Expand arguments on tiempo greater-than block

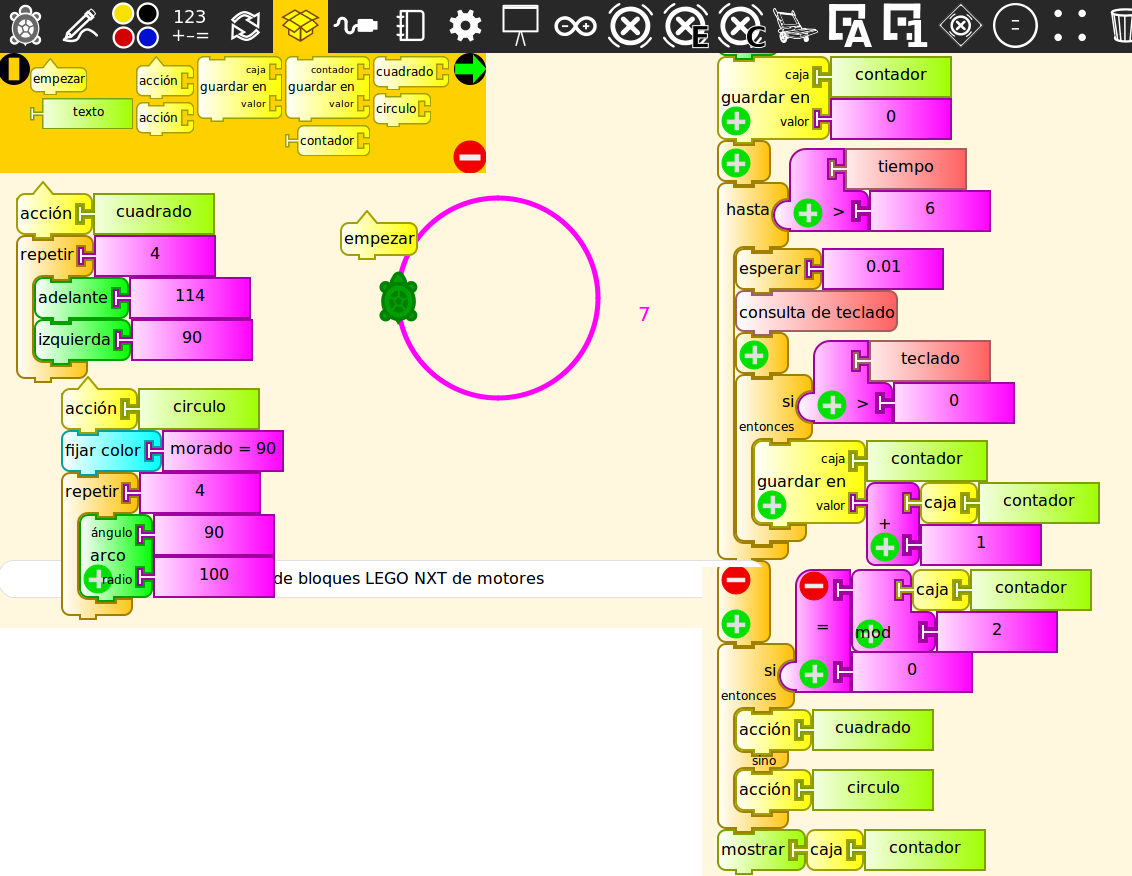tap(808, 213)
